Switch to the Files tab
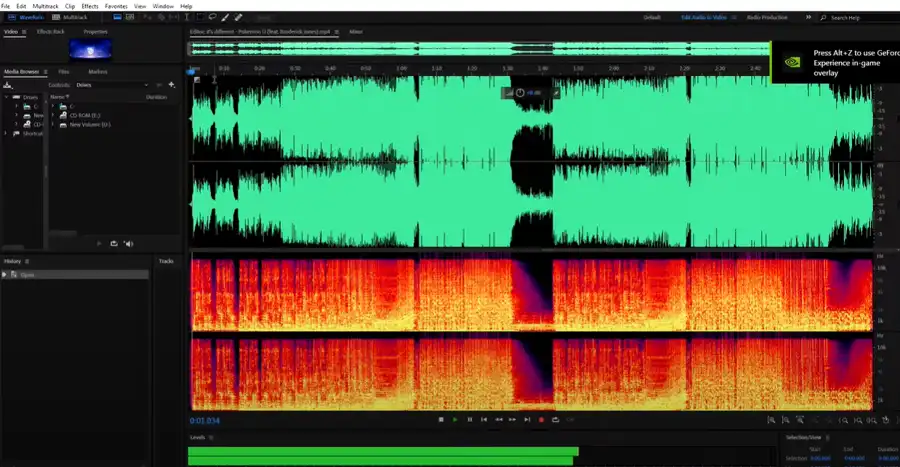This screenshot has height=467, width=900. point(64,72)
